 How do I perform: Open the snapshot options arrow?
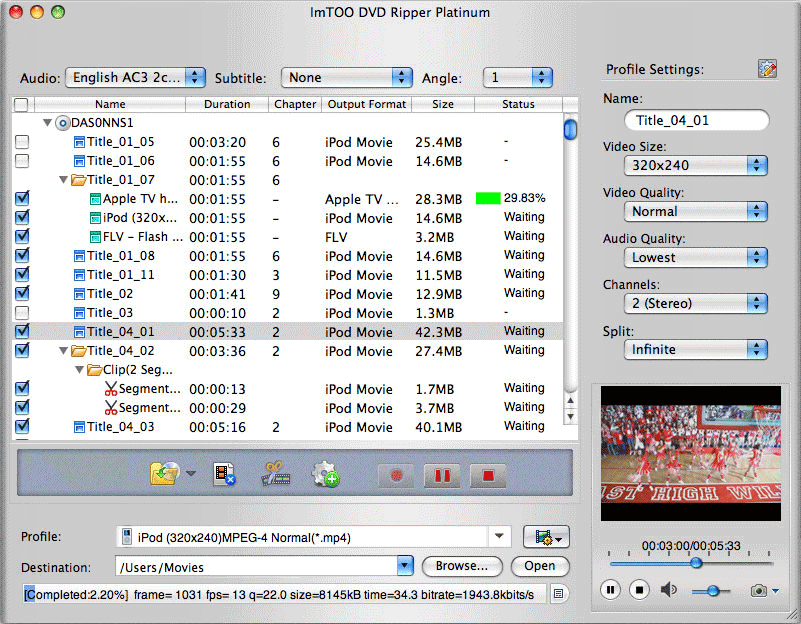(x=775, y=591)
